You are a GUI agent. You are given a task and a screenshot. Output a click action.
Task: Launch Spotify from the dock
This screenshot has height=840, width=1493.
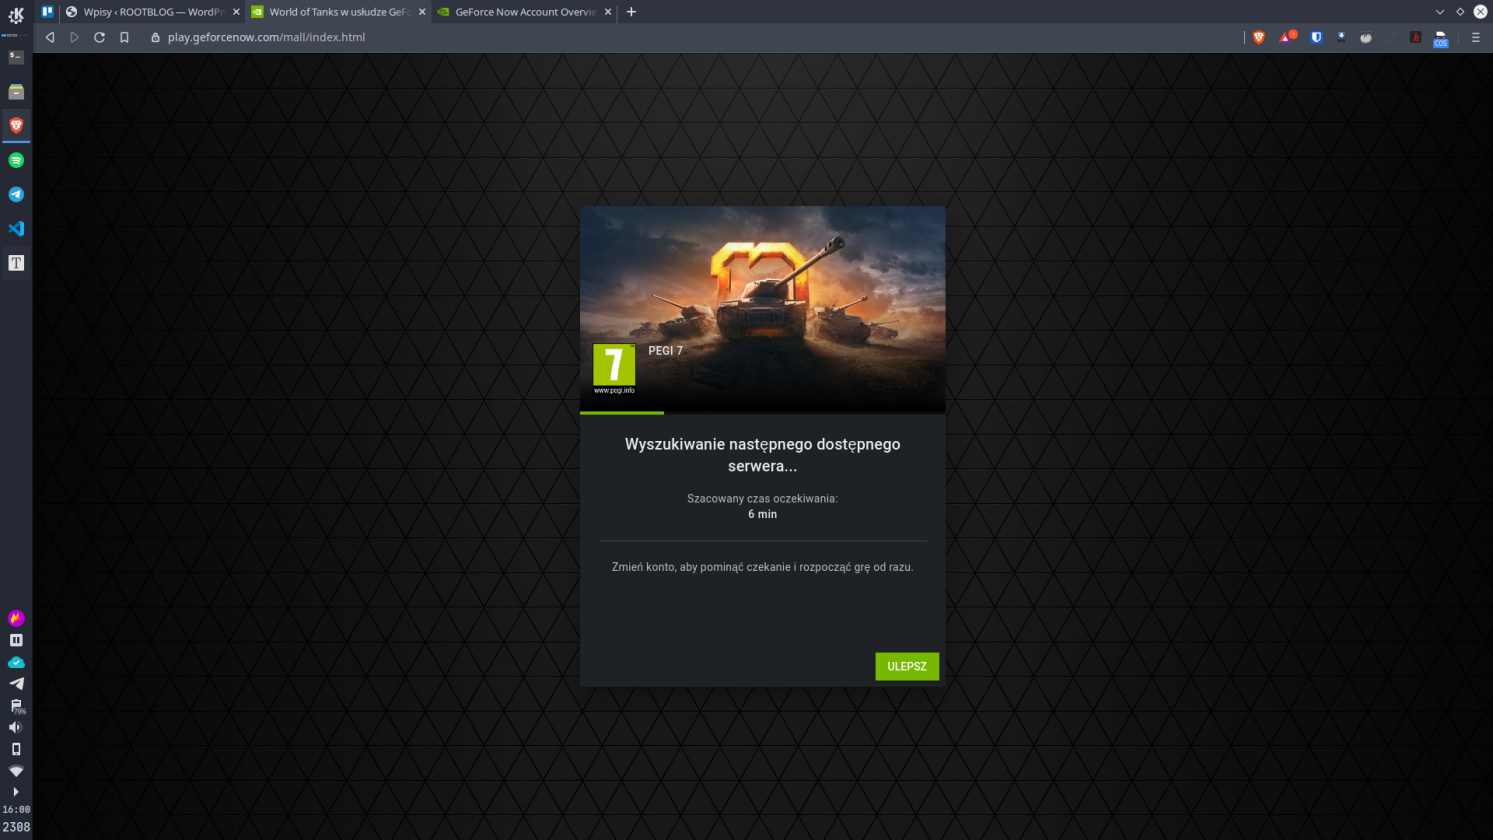(16, 159)
